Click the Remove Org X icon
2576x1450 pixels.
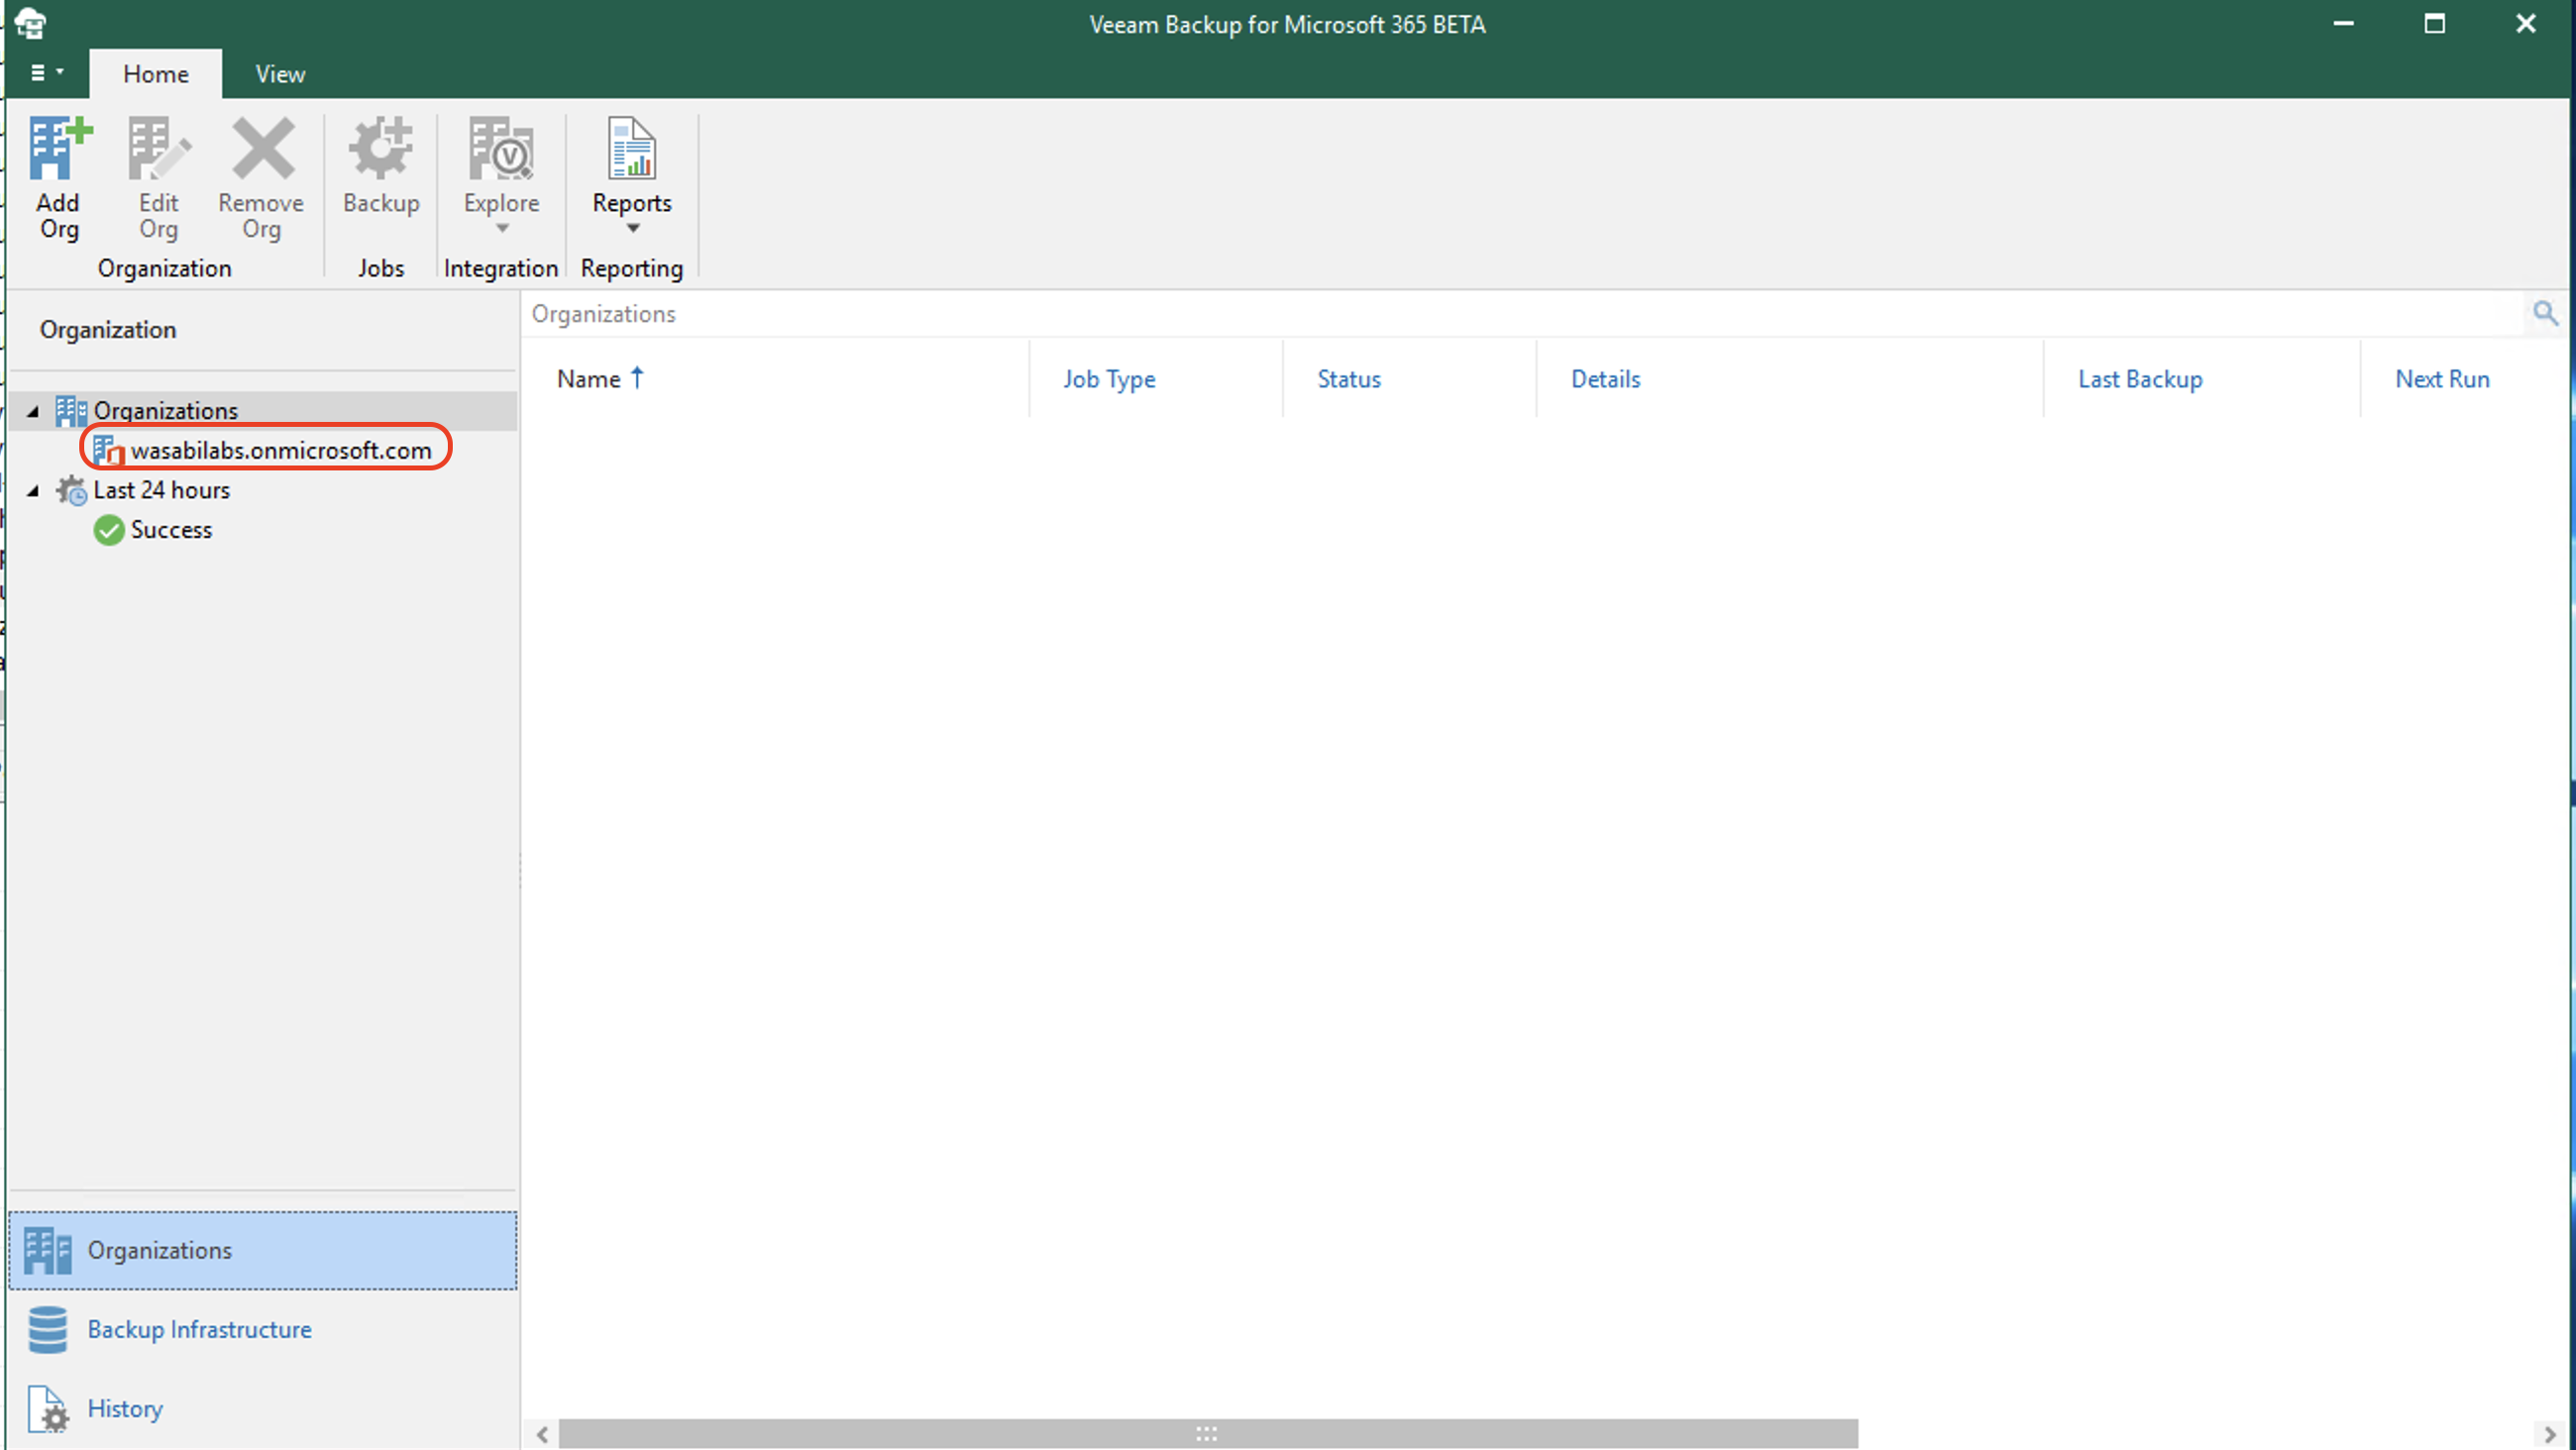(262, 148)
